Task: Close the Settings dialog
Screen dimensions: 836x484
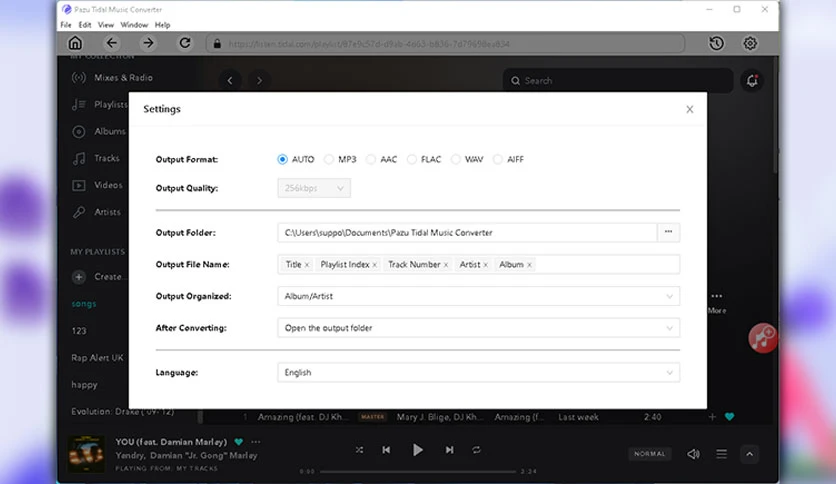Action: tap(689, 109)
